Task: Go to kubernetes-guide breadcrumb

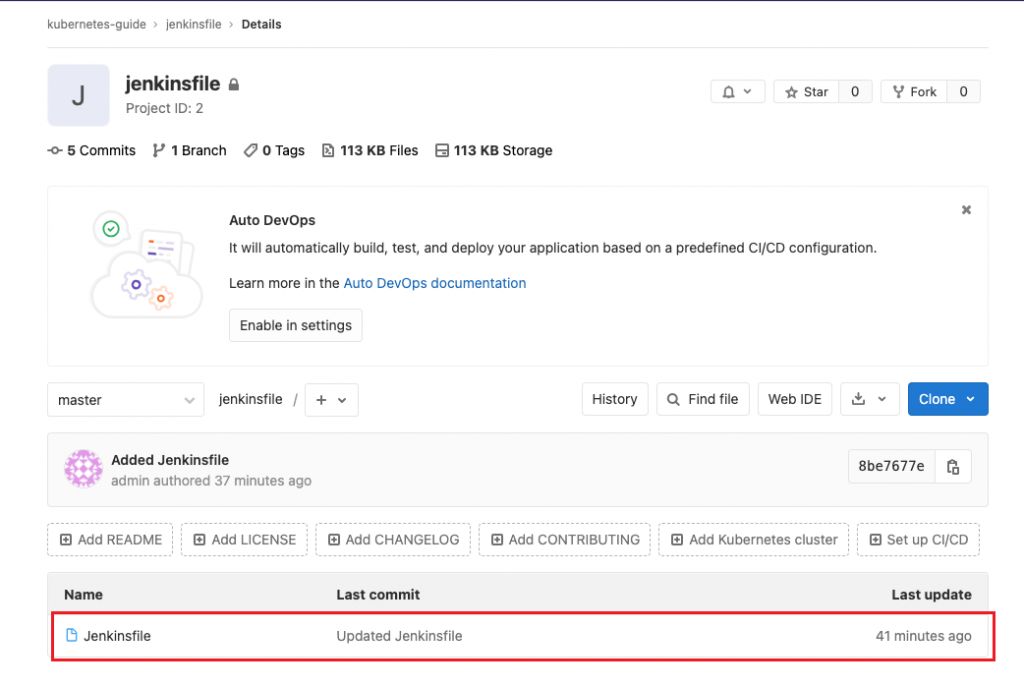Action: 97,24
